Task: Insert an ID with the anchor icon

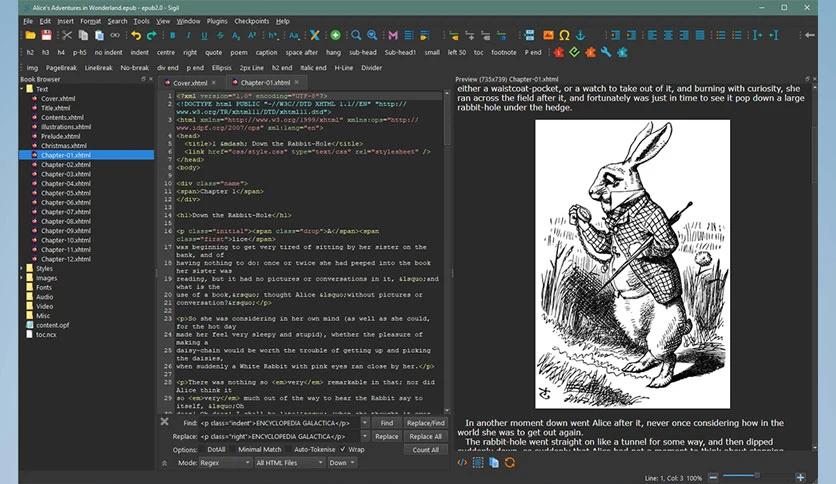Action: tap(580, 35)
